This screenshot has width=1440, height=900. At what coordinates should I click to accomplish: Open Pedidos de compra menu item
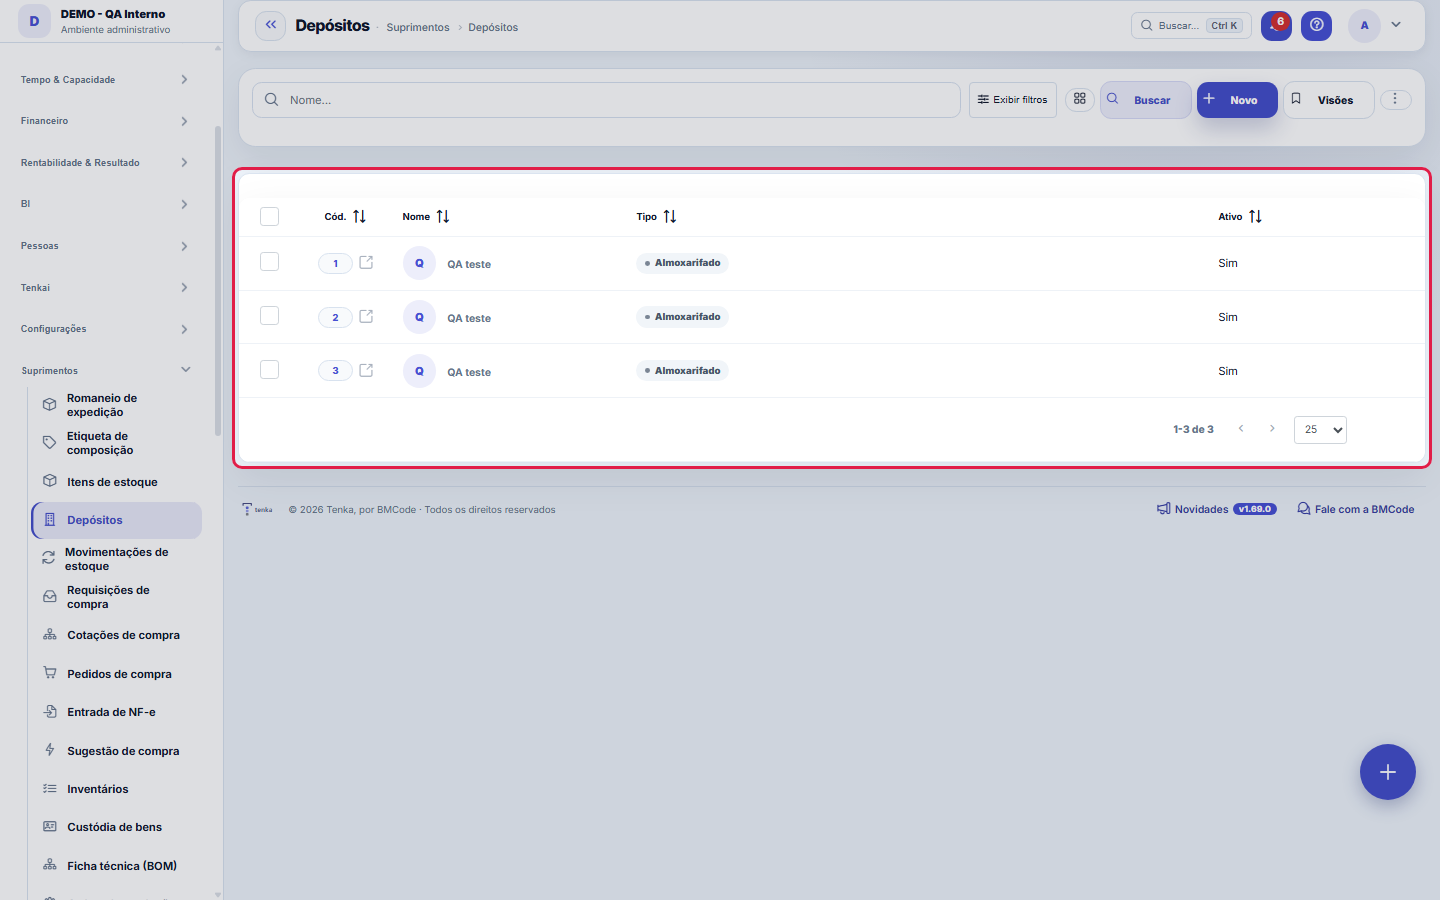[x=116, y=674]
